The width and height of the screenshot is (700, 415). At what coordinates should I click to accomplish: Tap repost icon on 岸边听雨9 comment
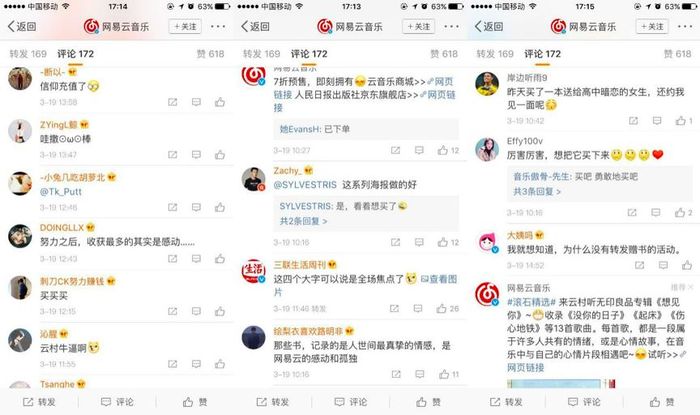click(x=633, y=120)
